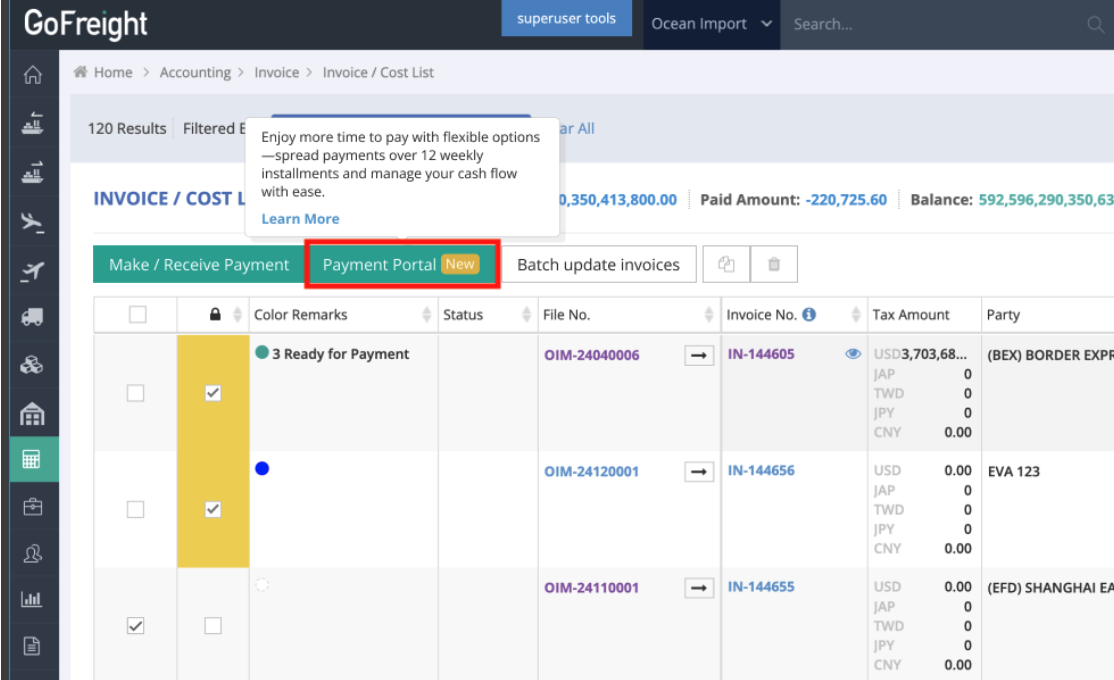Click the Learn More link in tooltip
This screenshot has width=1114, height=680.
(x=300, y=219)
